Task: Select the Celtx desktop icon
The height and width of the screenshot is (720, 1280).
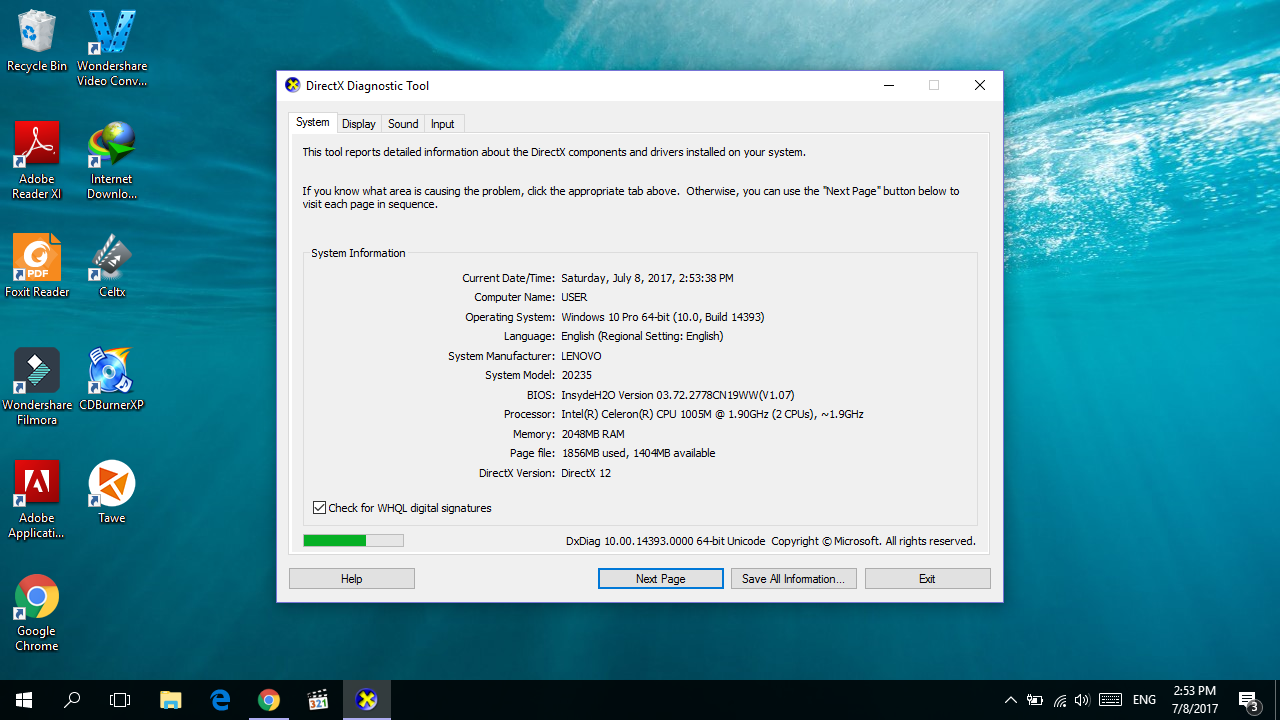Action: click(112, 266)
